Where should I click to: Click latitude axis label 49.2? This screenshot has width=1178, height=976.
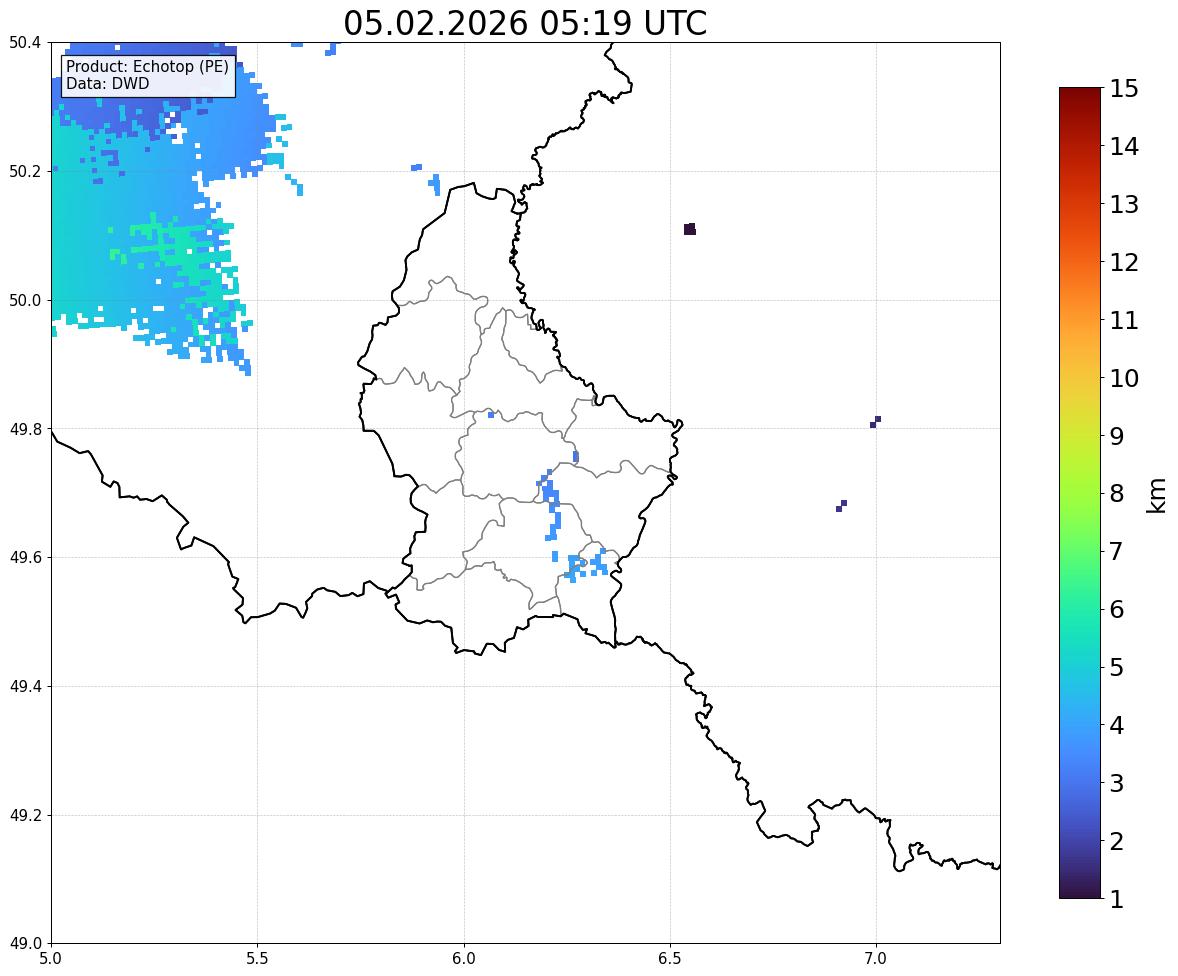coord(25,815)
